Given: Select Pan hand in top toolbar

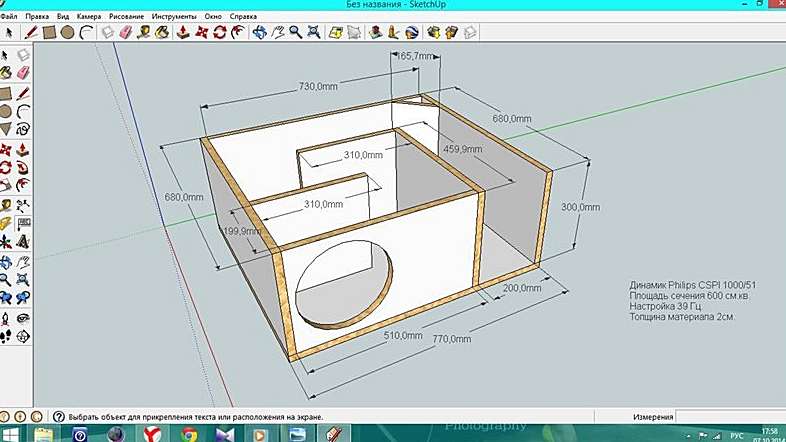Looking at the screenshot, I should [278, 33].
